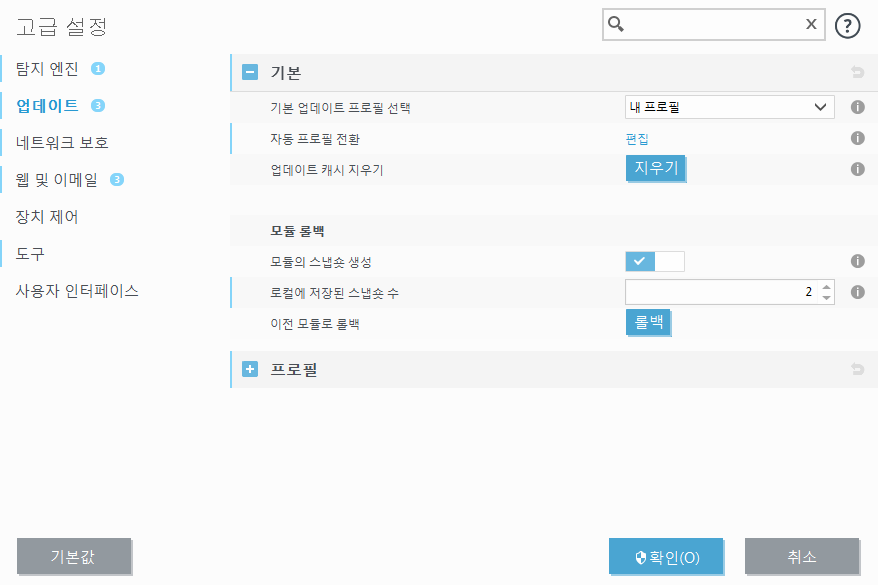The image size is (878, 585).
Task: Open info tooltip for 모듈의 스냅숏 생성
Action: pos(857,261)
